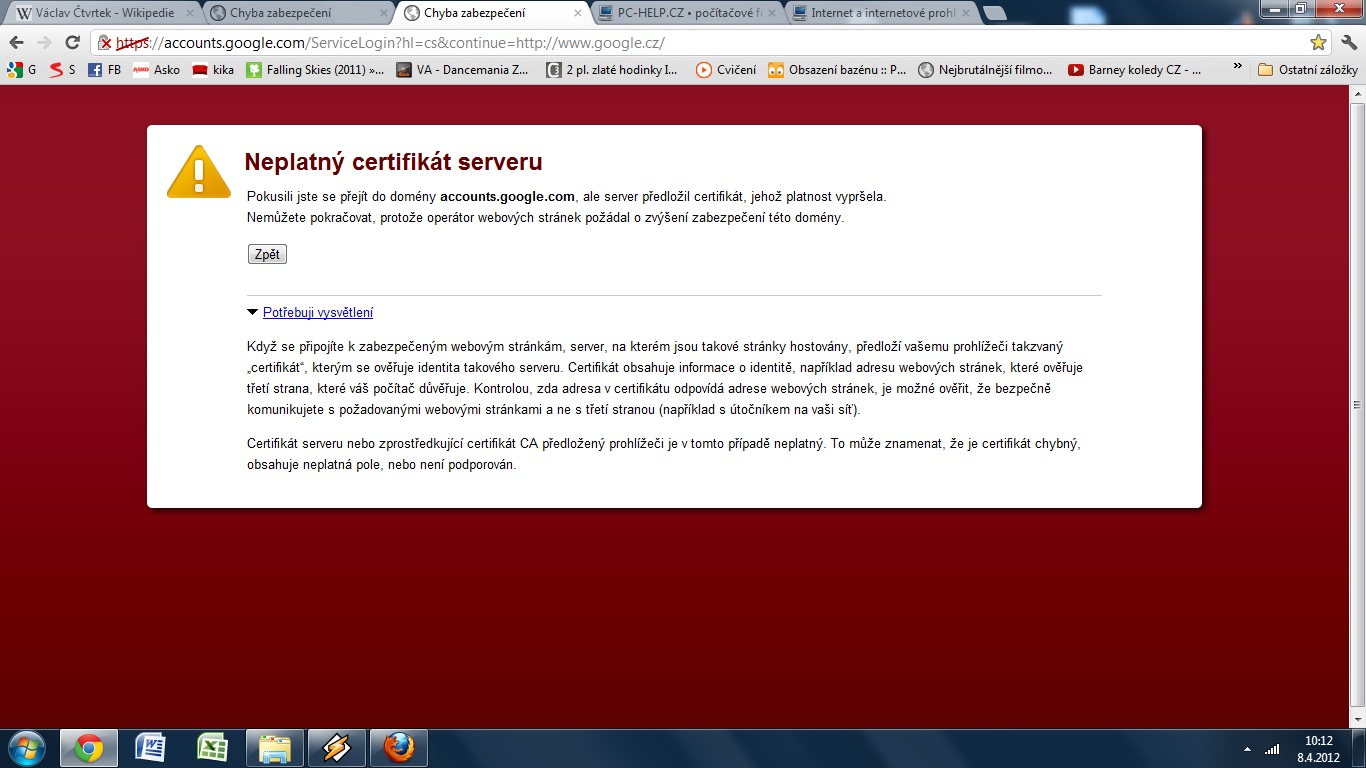Open the Asko bookmark
This screenshot has width=1366, height=768.
pyautogui.click(x=156, y=70)
